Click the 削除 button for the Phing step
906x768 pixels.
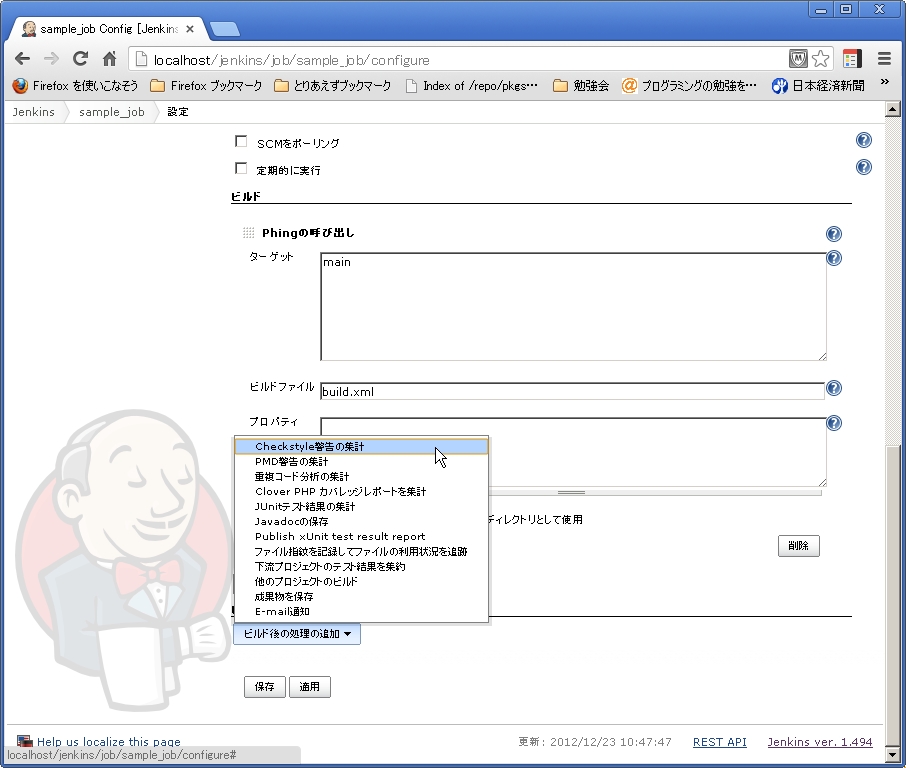point(799,546)
